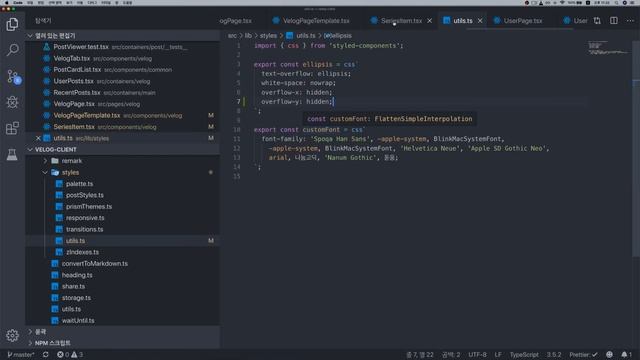Click the ellipsis symbol breadcrumb
Image resolution: width=640 pixels, height=360 pixels.
click(x=338, y=36)
